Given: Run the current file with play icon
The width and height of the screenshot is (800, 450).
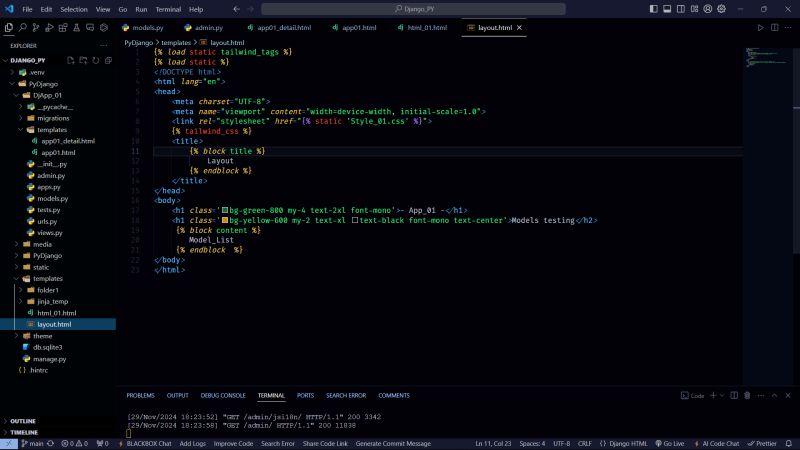Looking at the screenshot, I should [x=760, y=28].
